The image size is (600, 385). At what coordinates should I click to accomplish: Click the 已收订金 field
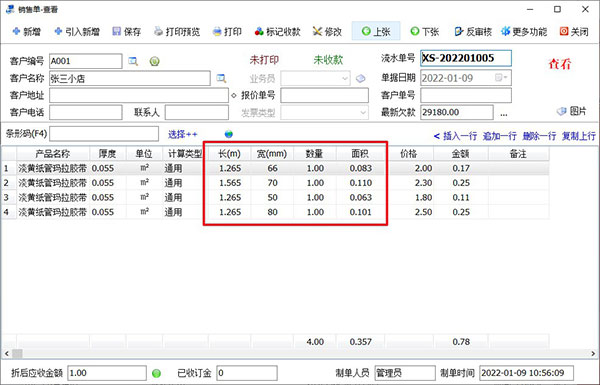click(247, 373)
